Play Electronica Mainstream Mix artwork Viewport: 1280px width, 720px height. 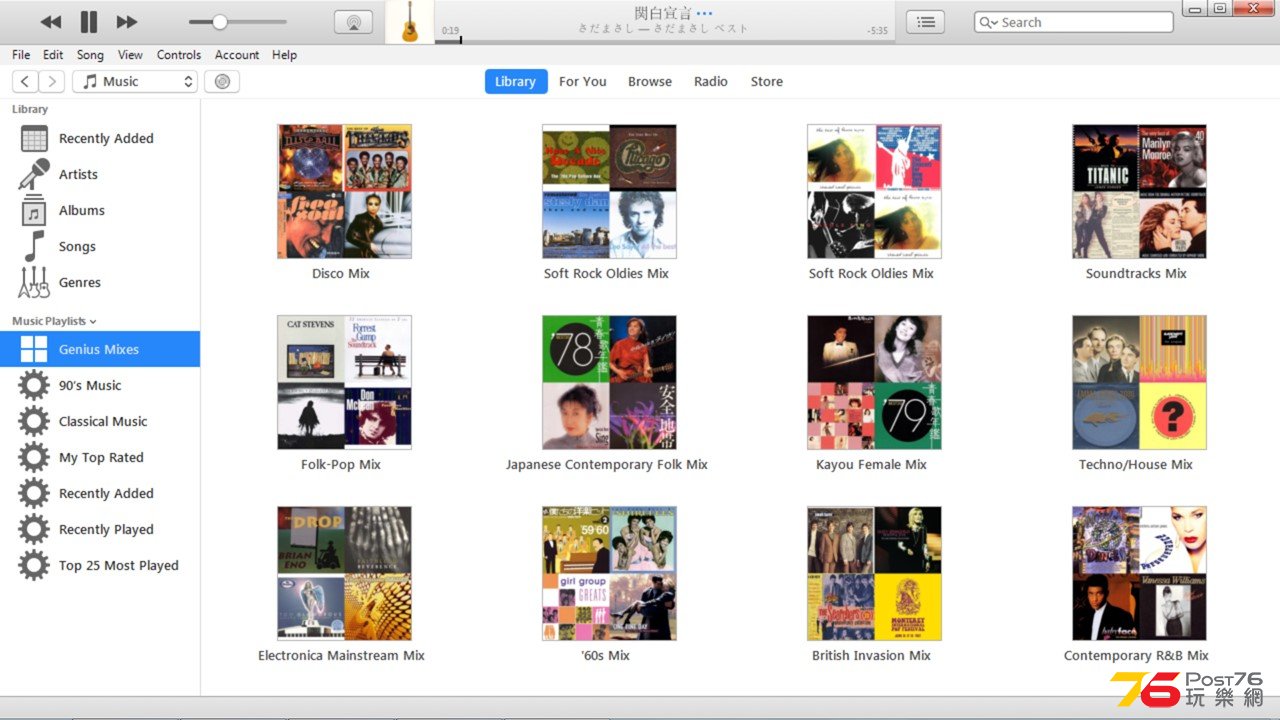344,573
